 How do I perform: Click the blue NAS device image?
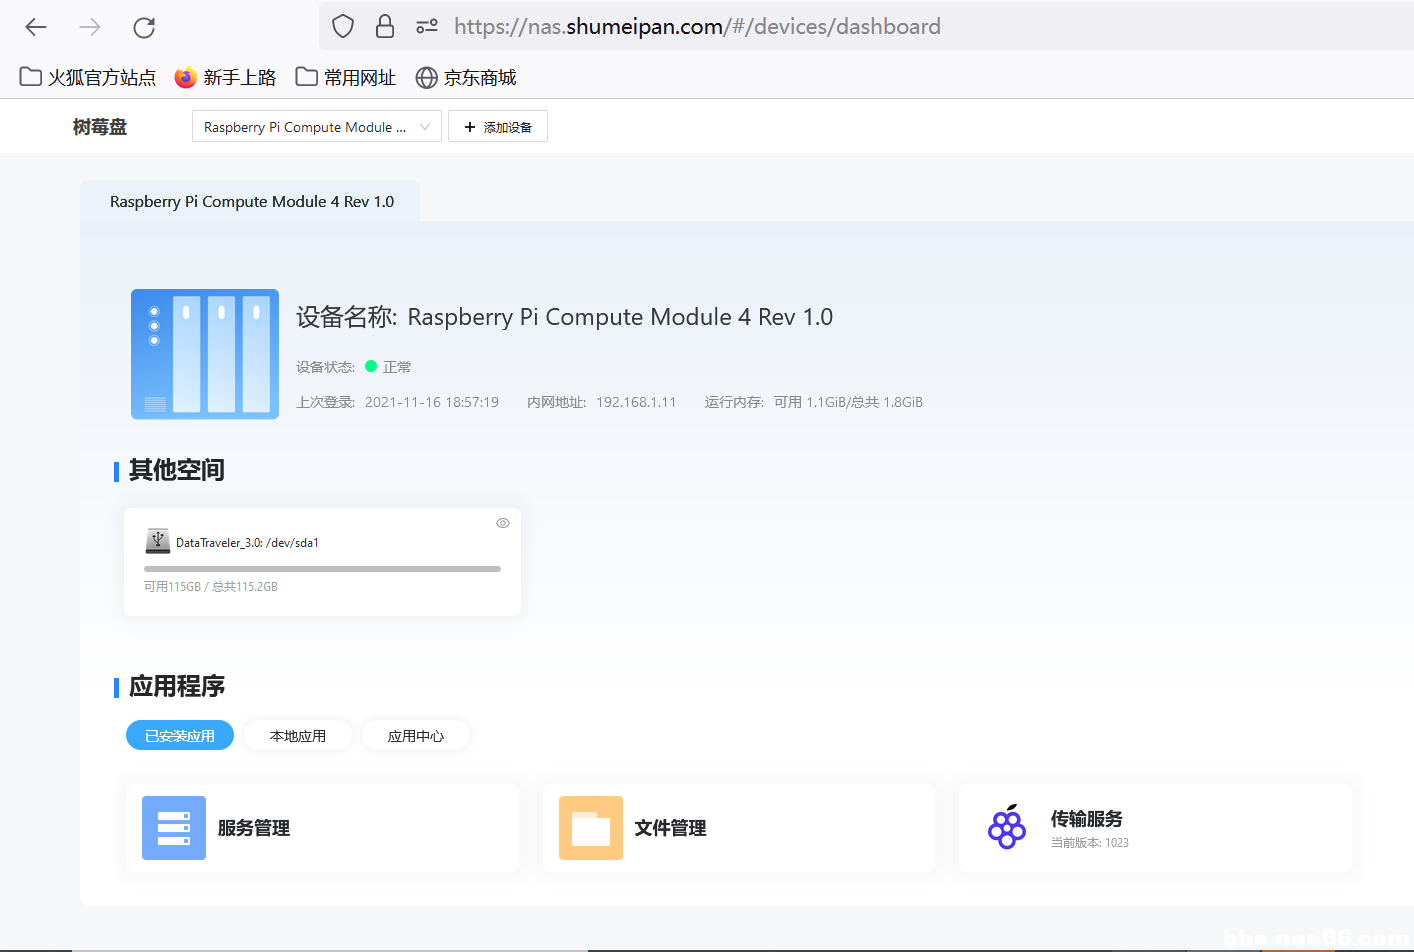pyautogui.click(x=205, y=354)
